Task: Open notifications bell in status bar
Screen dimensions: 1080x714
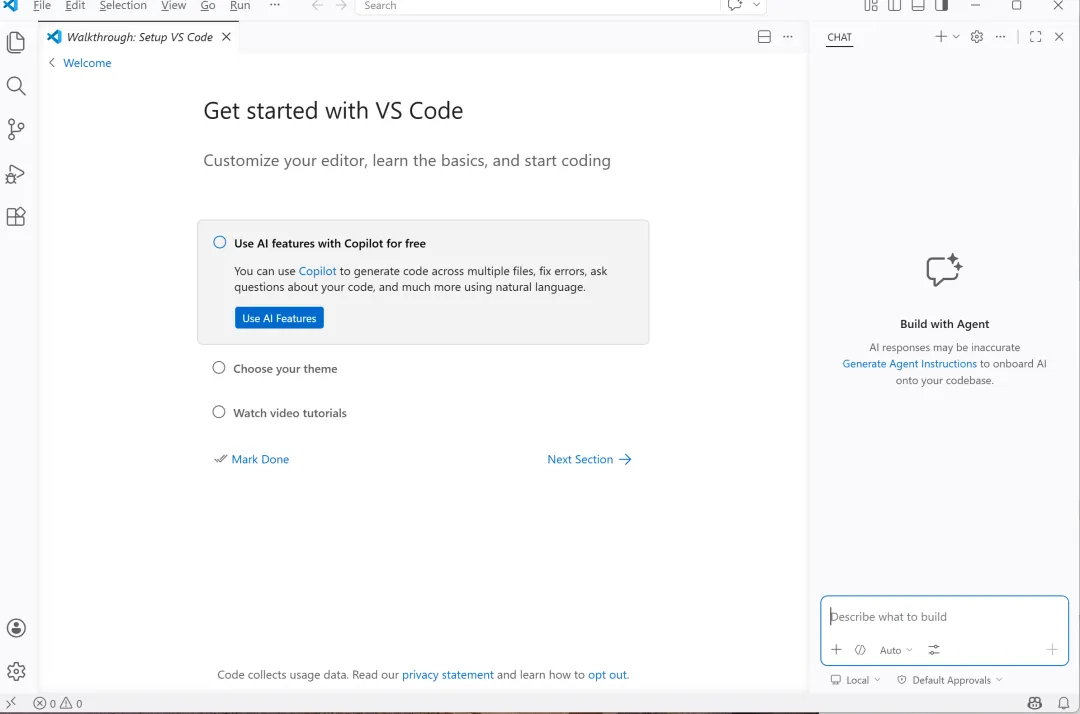Action: (x=1063, y=703)
